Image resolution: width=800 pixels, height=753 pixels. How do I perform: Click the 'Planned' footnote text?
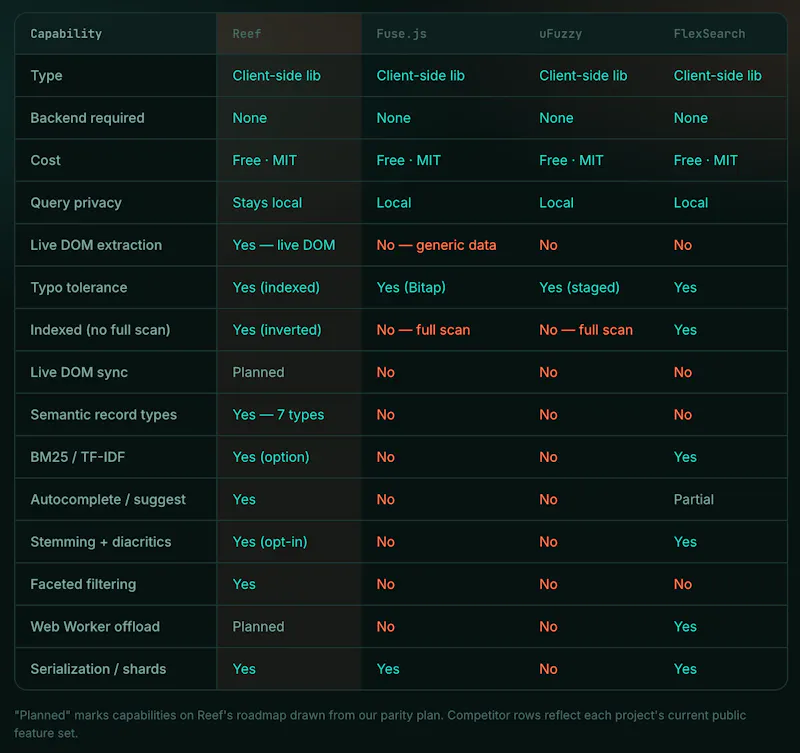380,724
